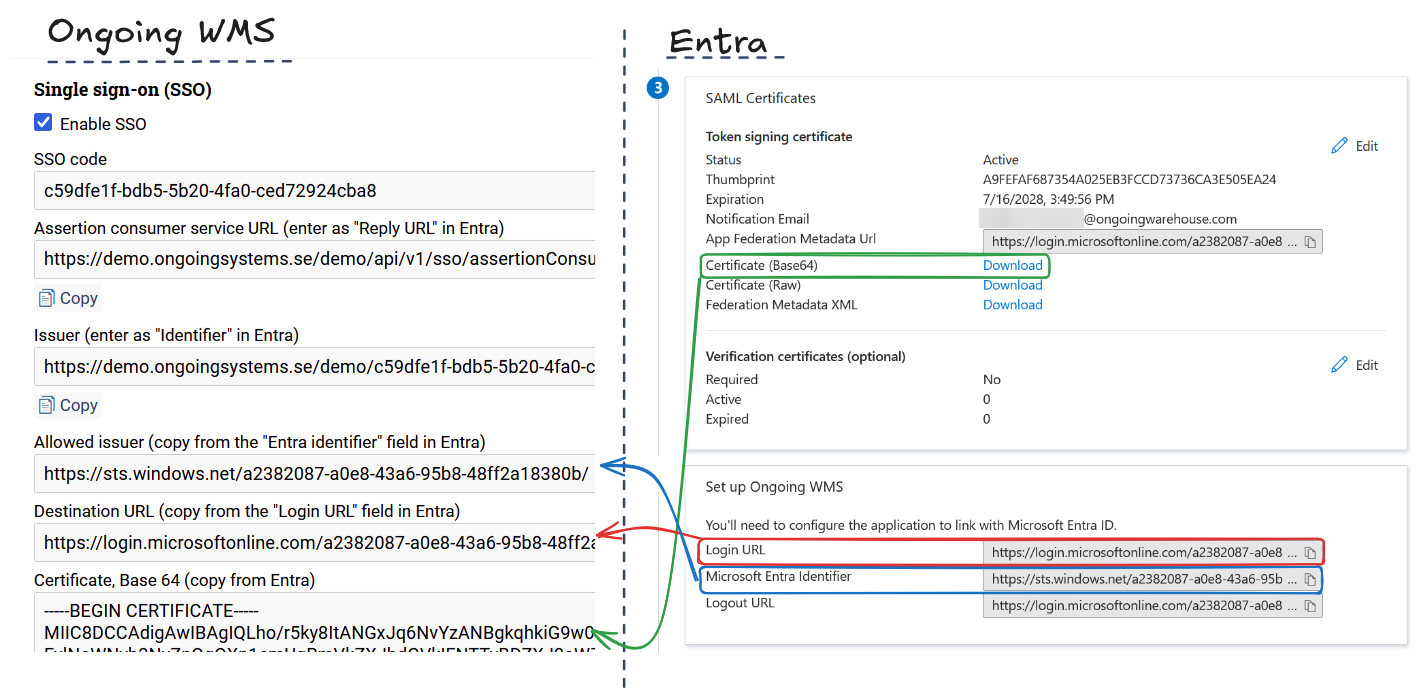Click the Microsoft Entra Identifier field
Screen dimensions: 1426x696
[x=1152, y=579]
